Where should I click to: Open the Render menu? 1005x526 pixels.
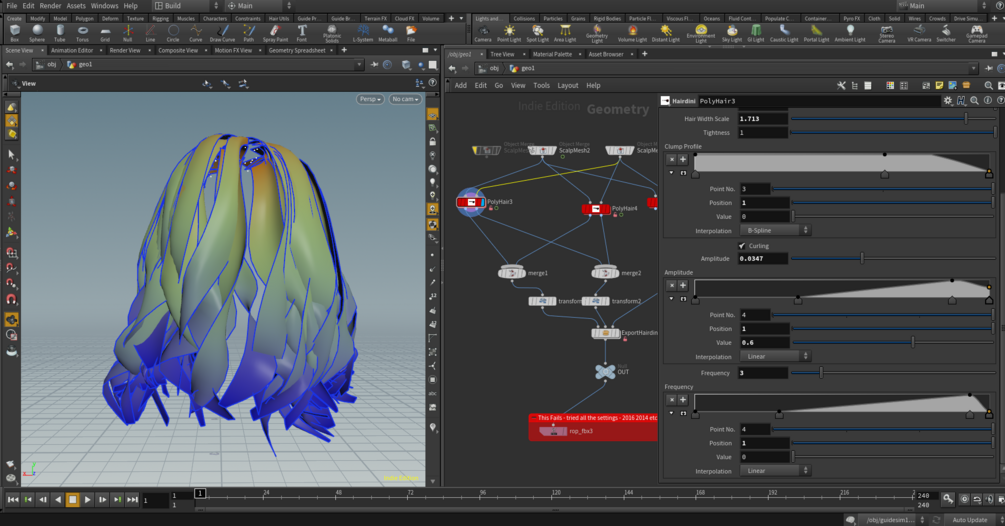point(50,6)
